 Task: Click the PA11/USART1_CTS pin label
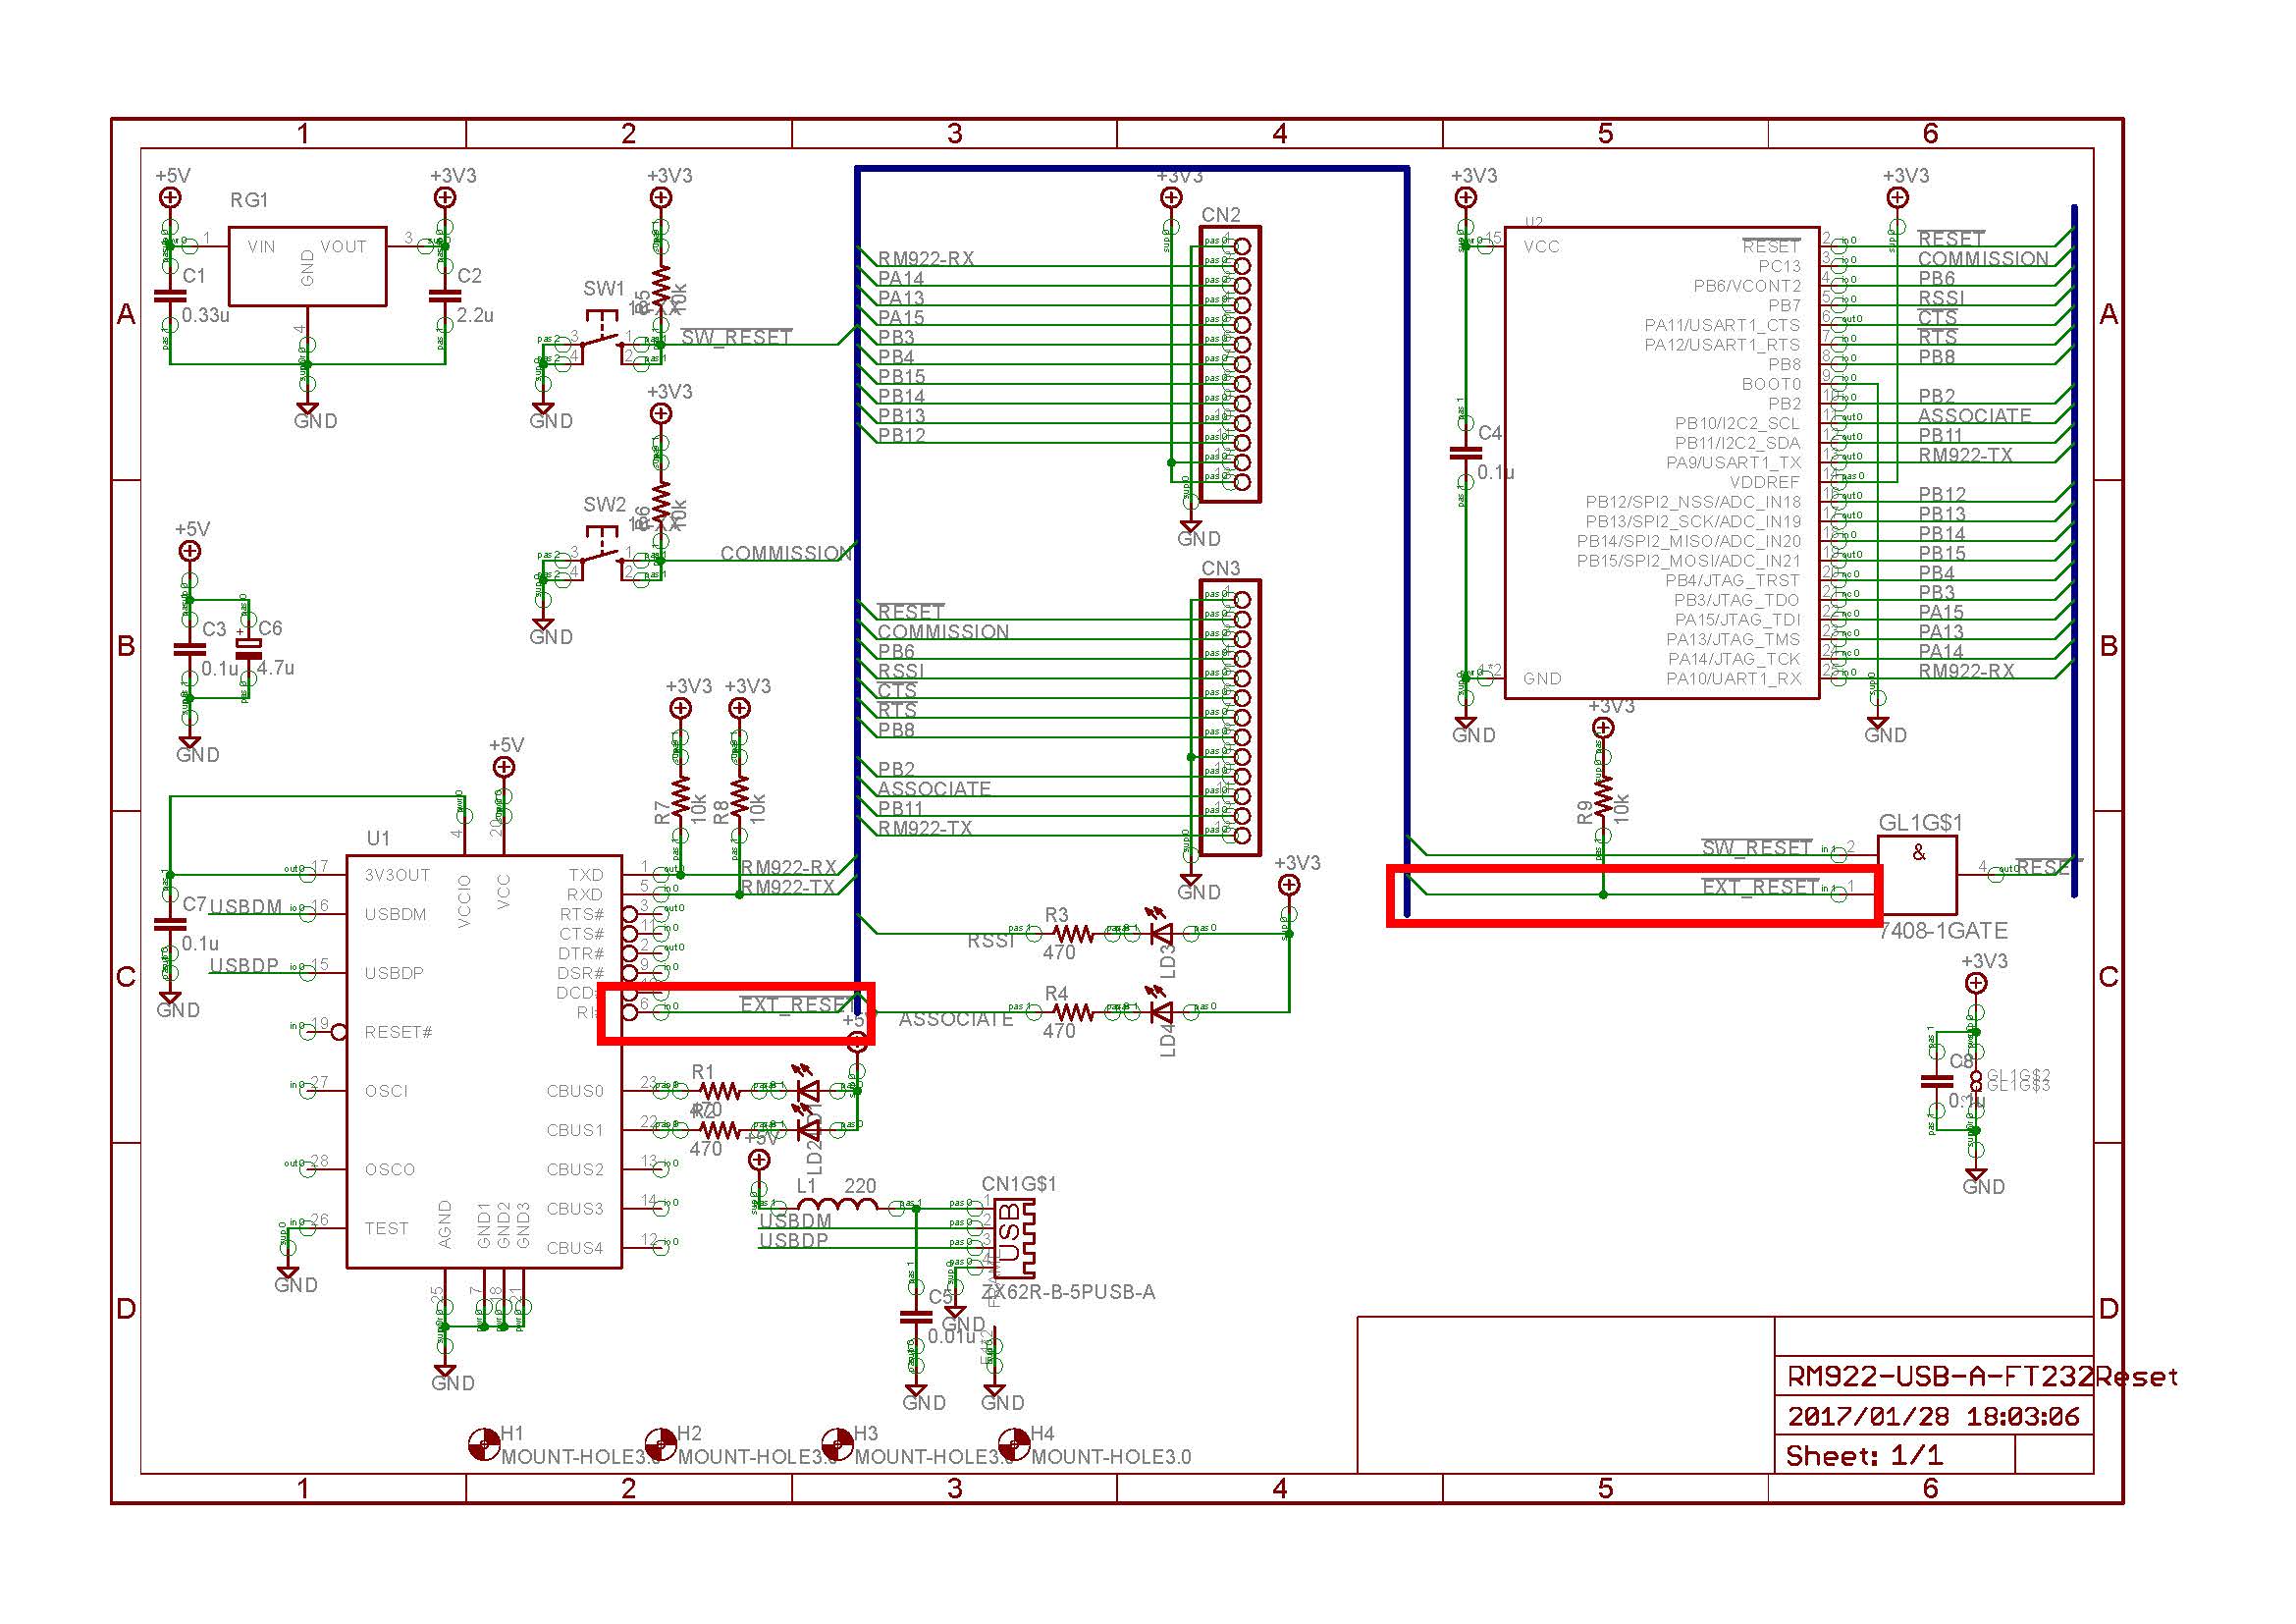click(x=1722, y=325)
